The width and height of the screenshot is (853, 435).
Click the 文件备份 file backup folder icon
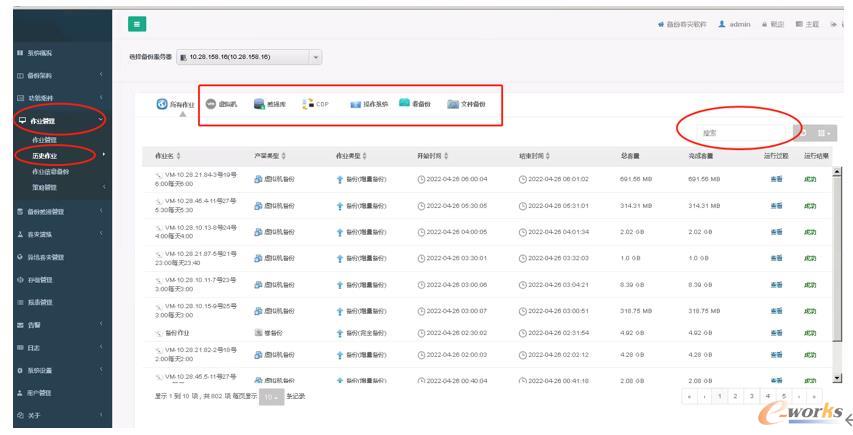pos(453,104)
